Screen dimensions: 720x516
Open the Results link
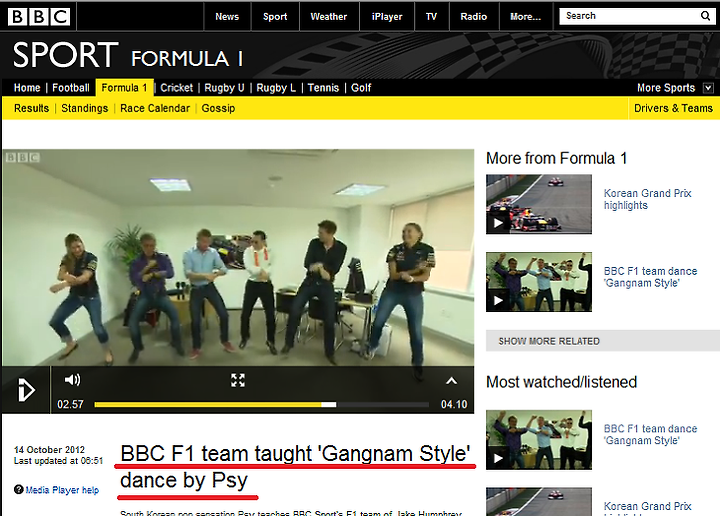pos(31,108)
